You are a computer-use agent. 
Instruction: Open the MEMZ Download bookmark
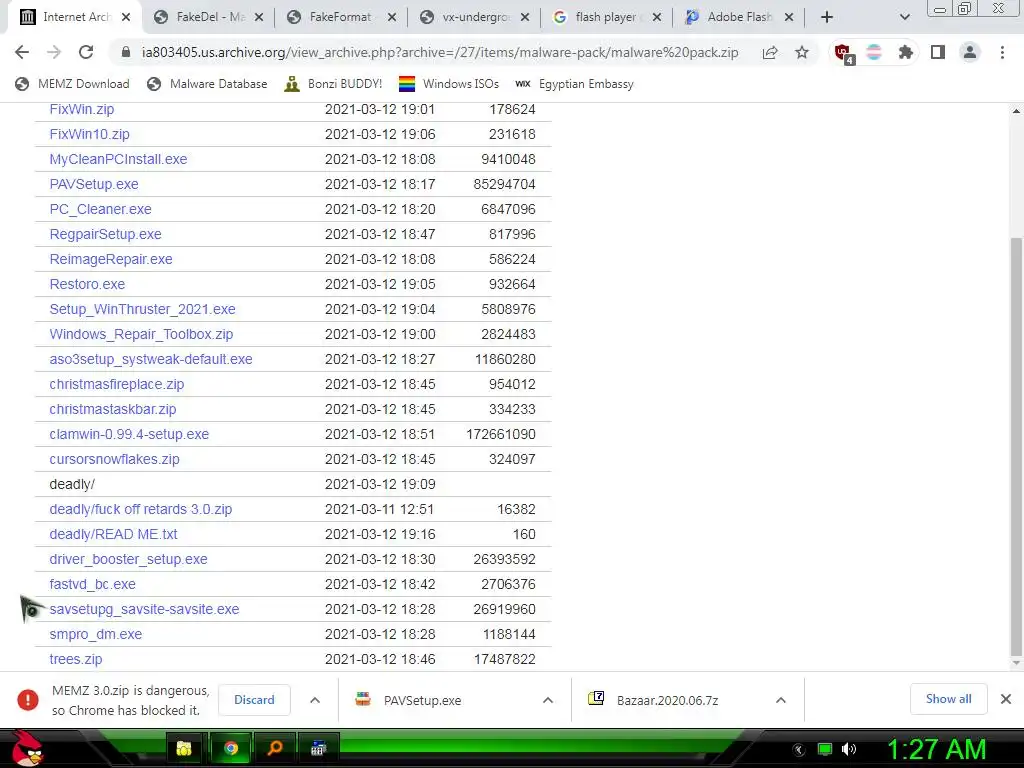click(x=72, y=84)
